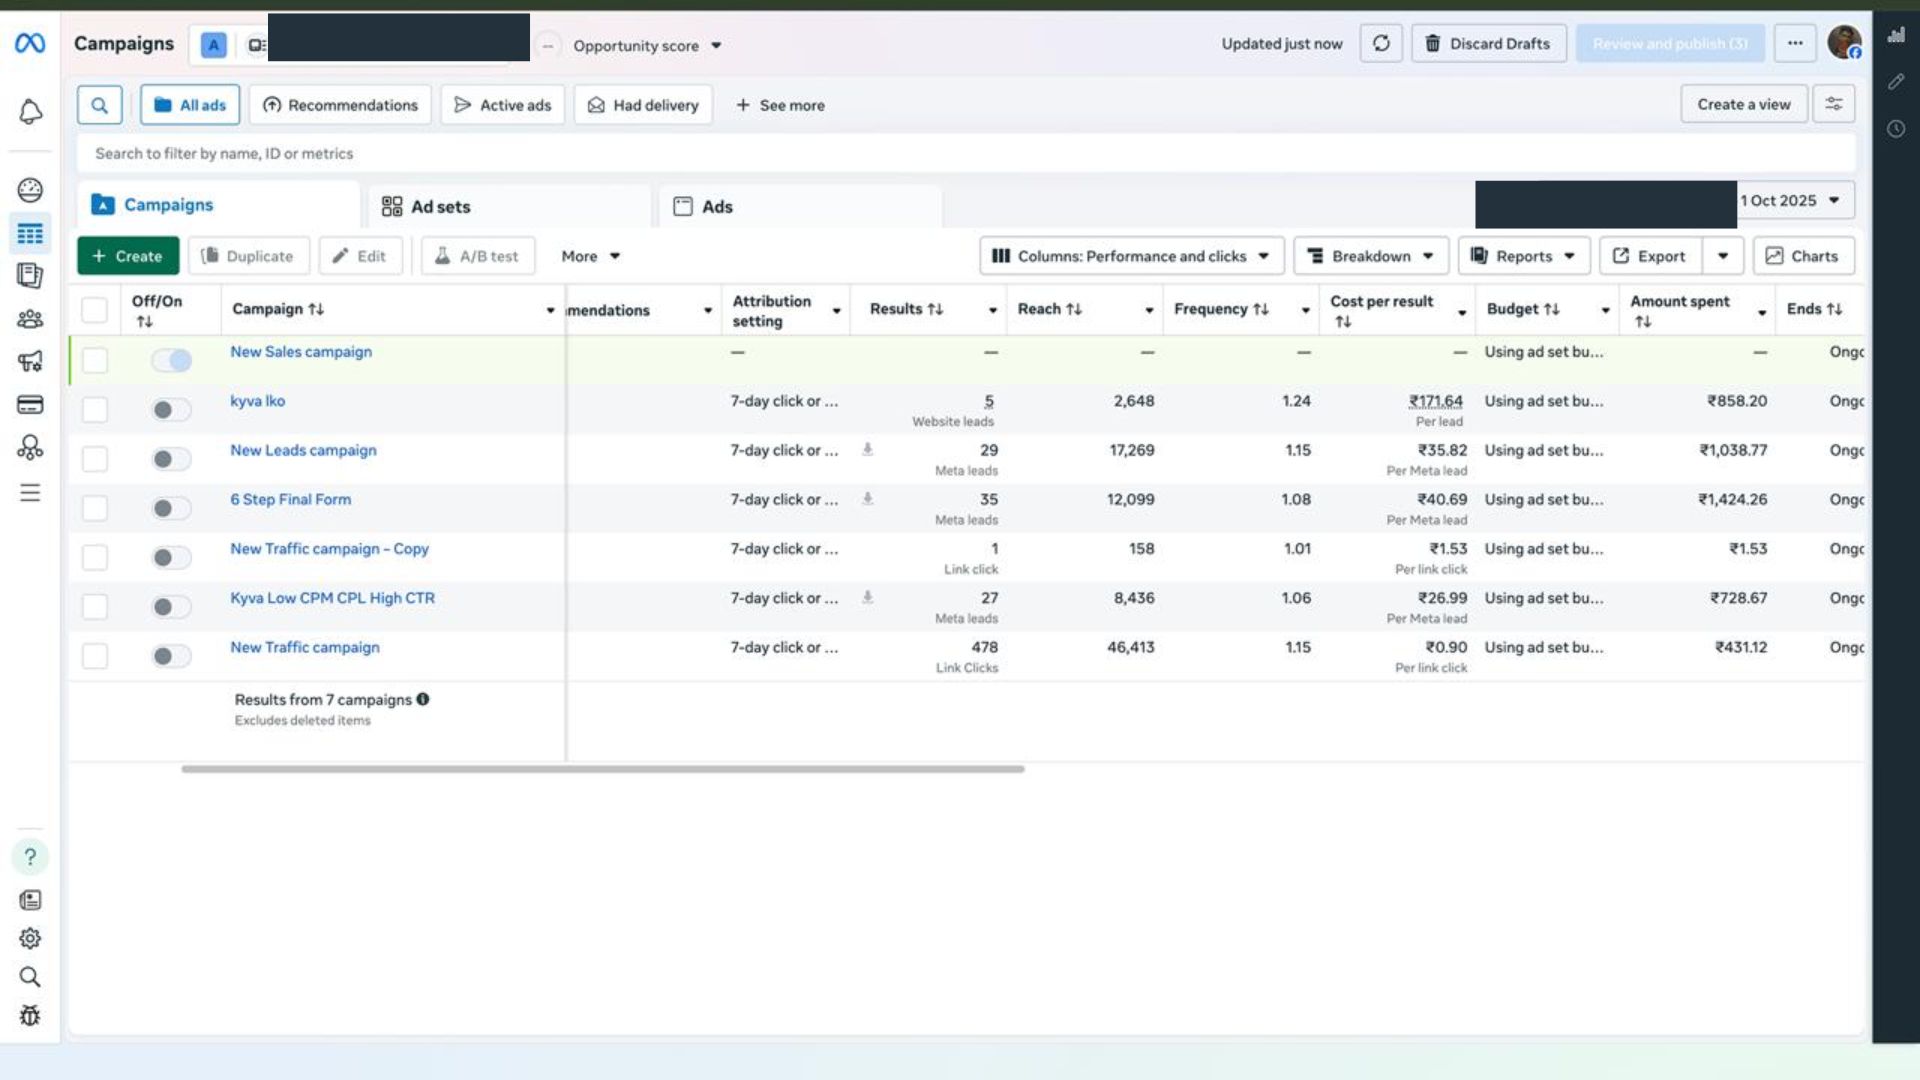Open Billing via the credit card icon
This screenshot has height=1080, width=1920.
(x=30, y=405)
